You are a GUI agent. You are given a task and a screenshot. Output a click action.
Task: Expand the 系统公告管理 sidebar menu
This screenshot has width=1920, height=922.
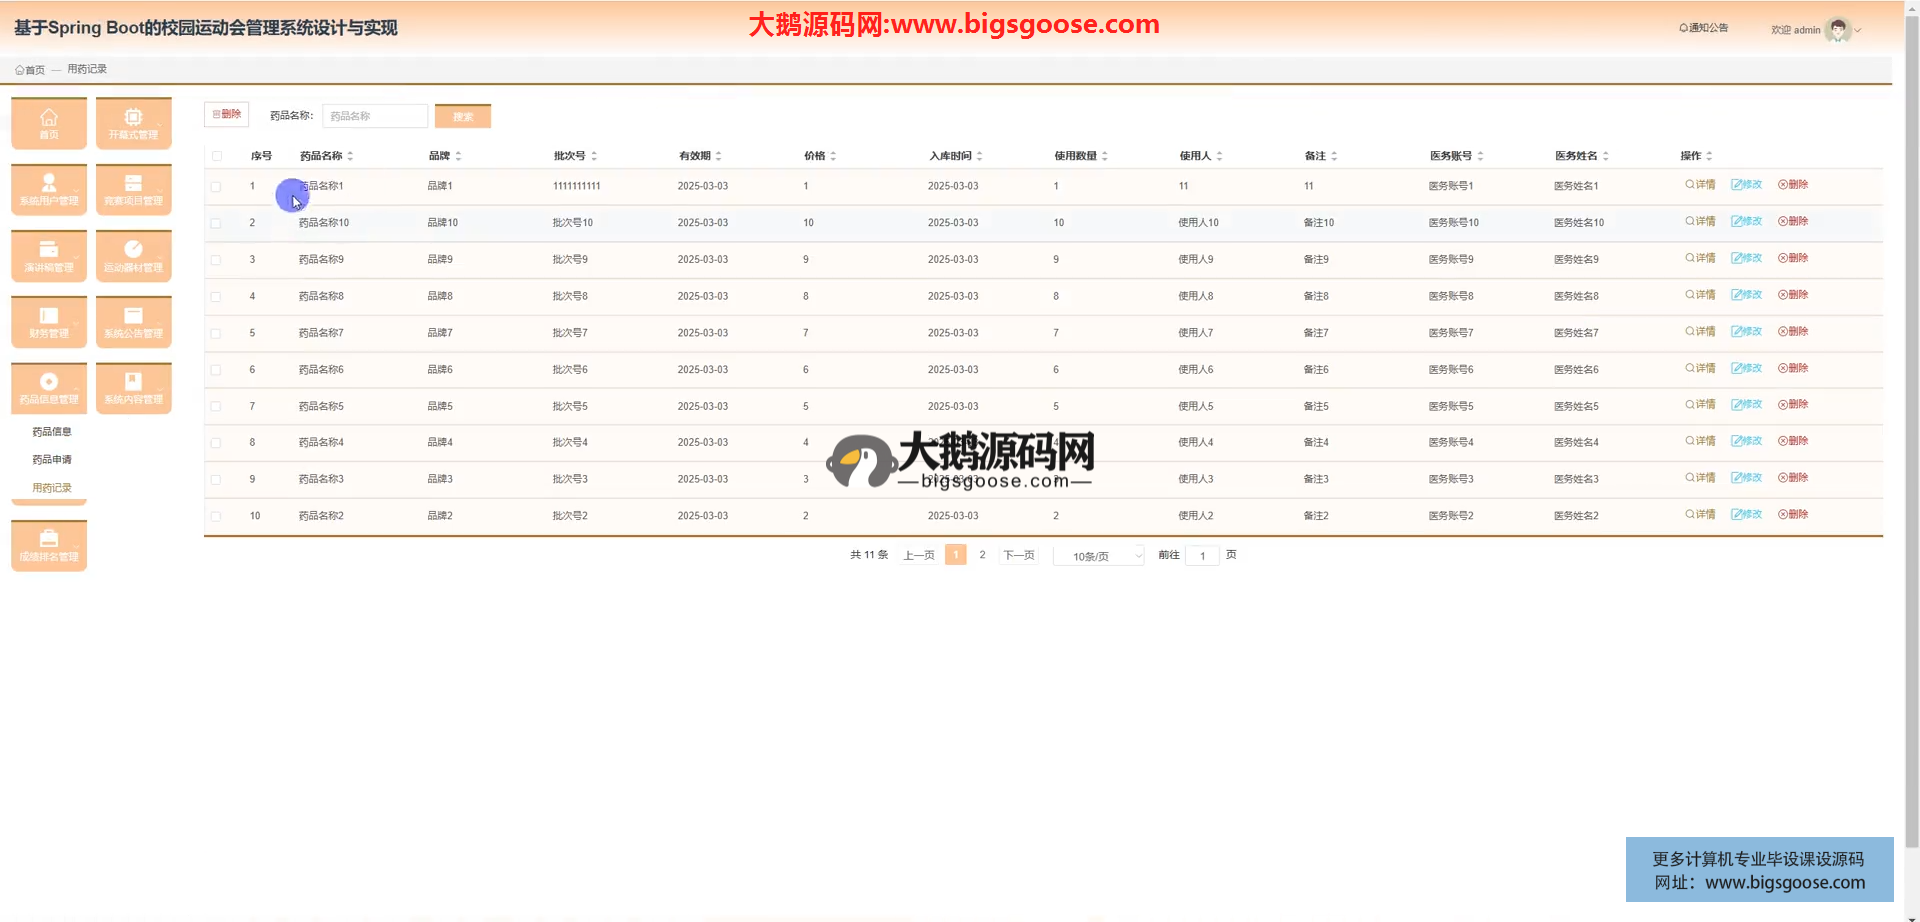point(133,321)
